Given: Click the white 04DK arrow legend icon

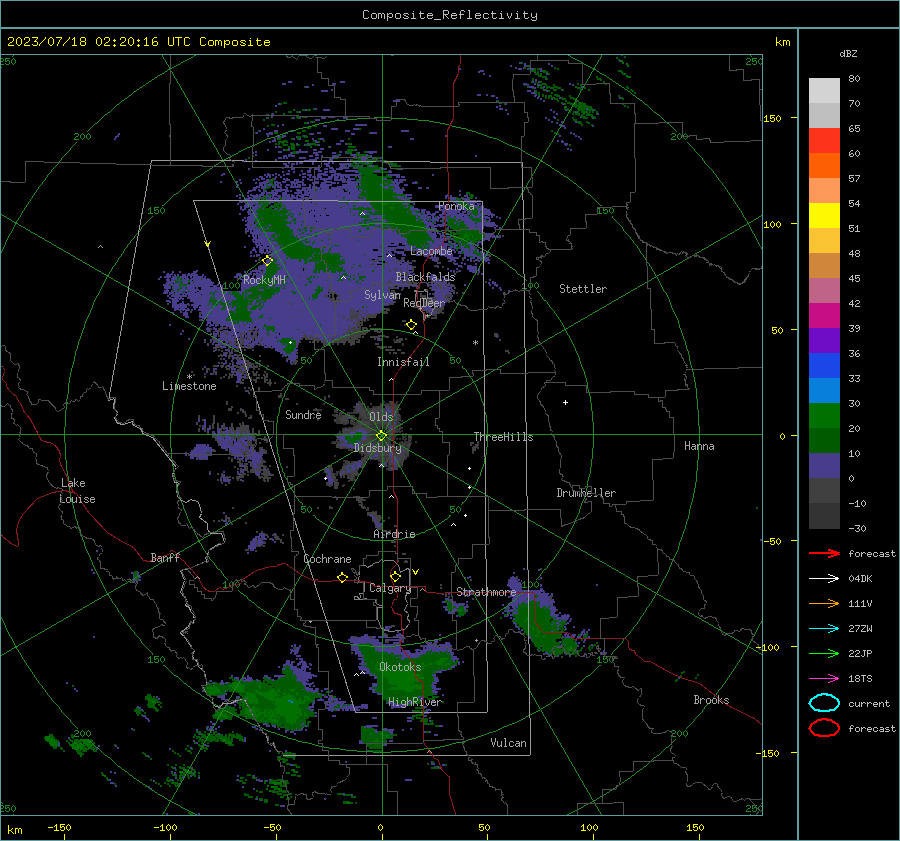Looking at the screenshot, I should (824, 578).
